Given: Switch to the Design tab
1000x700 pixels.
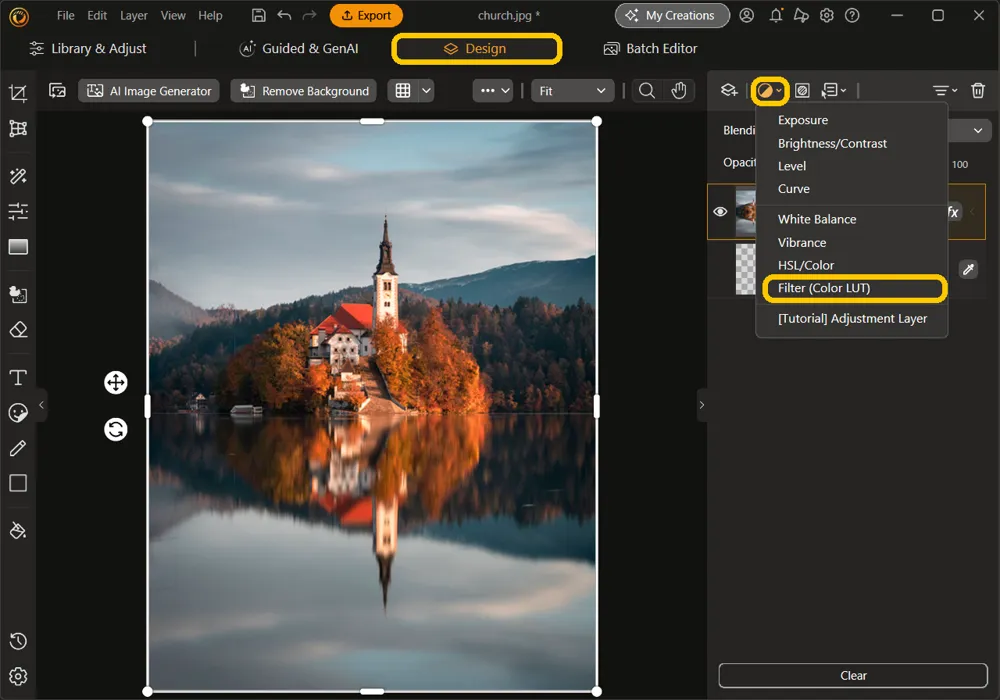Looking at the screenshot, I should coord(476,48).
